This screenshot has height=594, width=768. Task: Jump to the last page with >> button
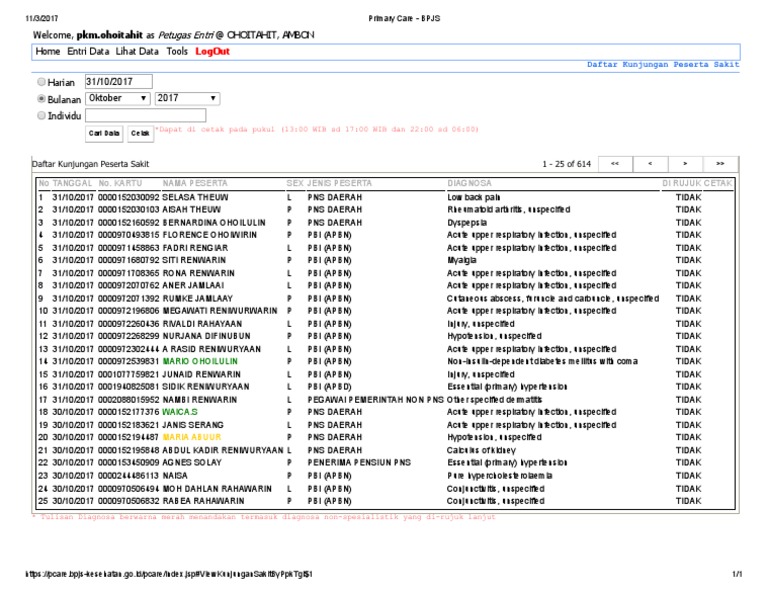pyautogui.click(x=720, y=162)
